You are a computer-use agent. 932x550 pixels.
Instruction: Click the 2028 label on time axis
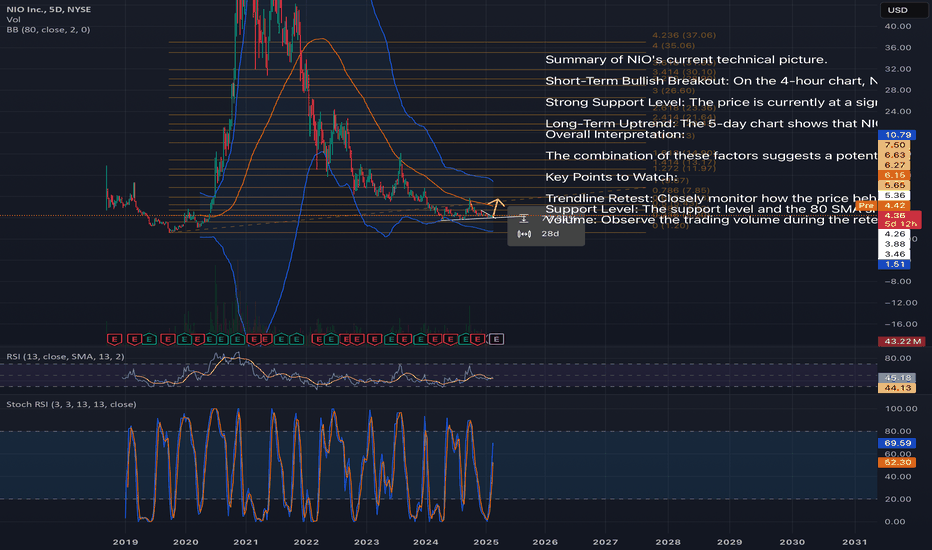(x=667, y=542)
